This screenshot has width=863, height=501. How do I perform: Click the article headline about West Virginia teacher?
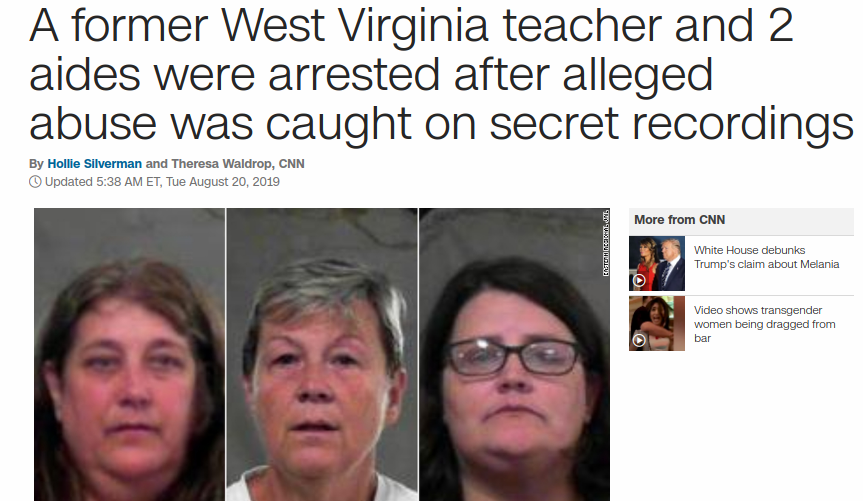coord(440,74)
